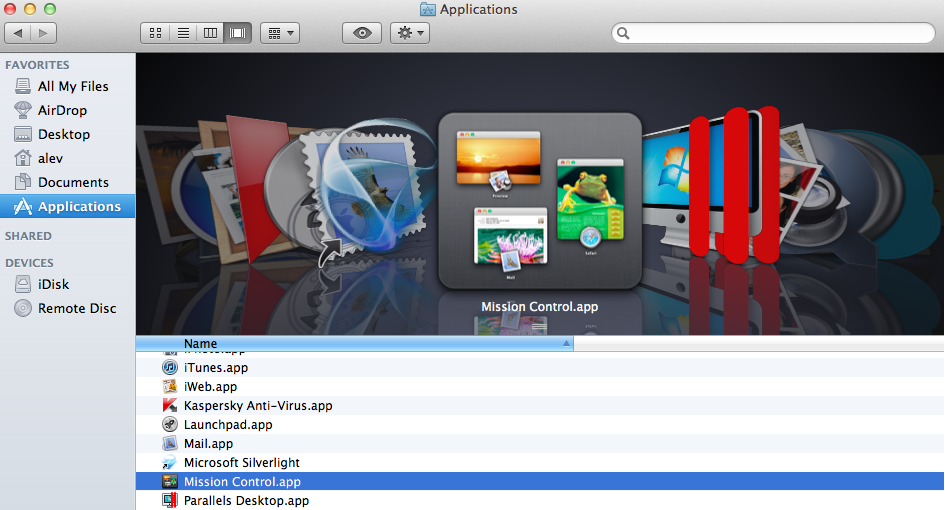Click the Launchpad rocket icon
The width and height of the screenshot is (945, 510).
pyautogui.click(x=170, y=424)
